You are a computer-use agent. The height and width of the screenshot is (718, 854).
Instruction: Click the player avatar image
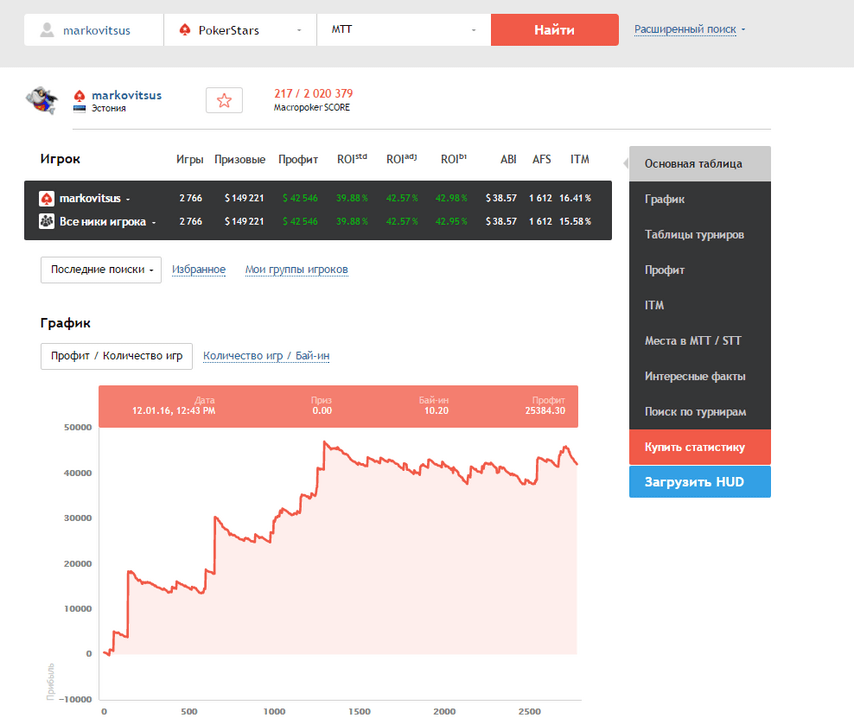click(x=42, y=100)
